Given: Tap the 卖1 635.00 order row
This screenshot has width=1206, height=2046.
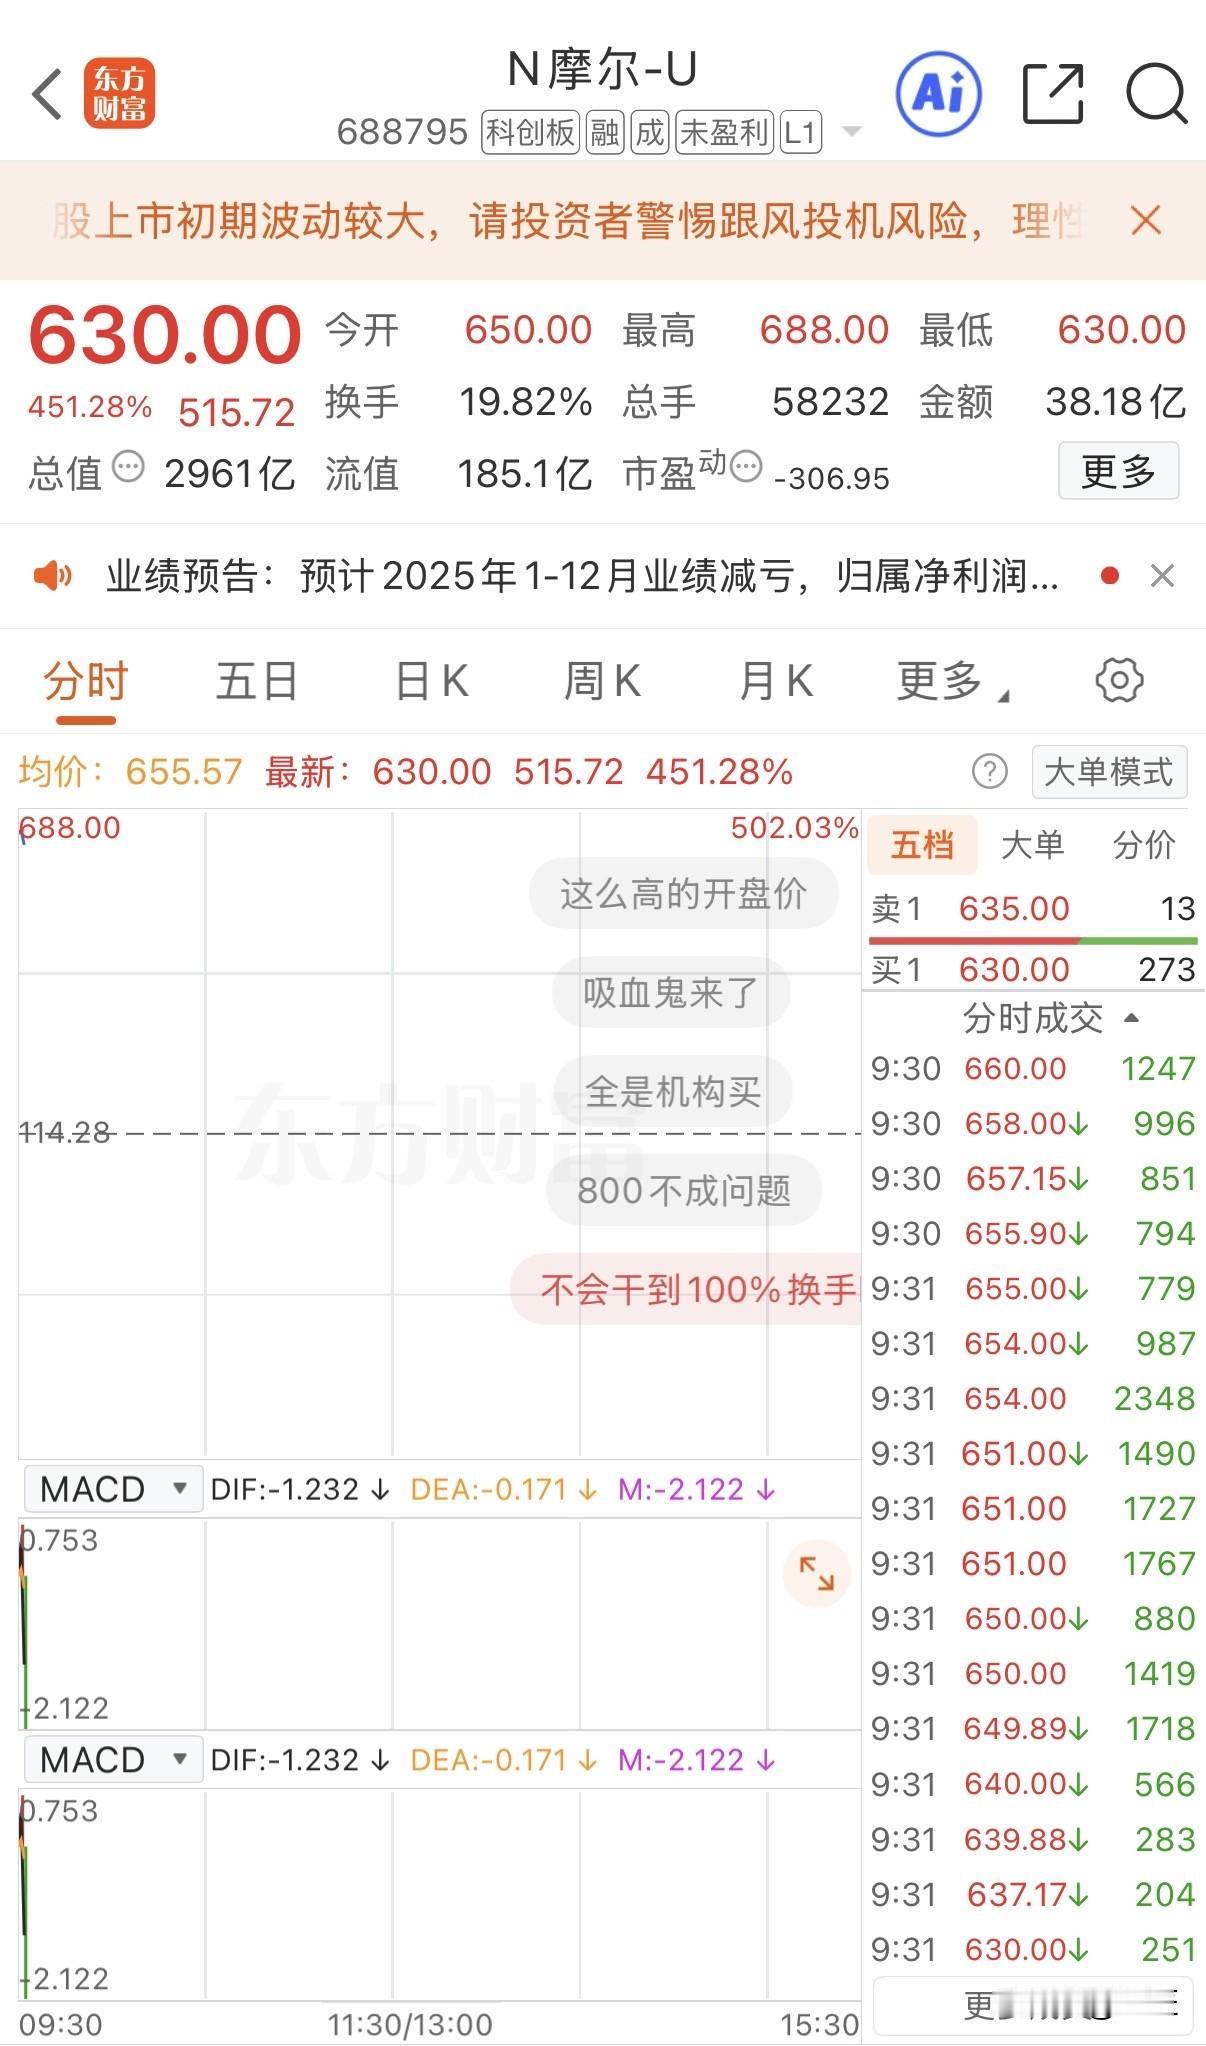Looking at the screenshot, I should pos(1033,908).
